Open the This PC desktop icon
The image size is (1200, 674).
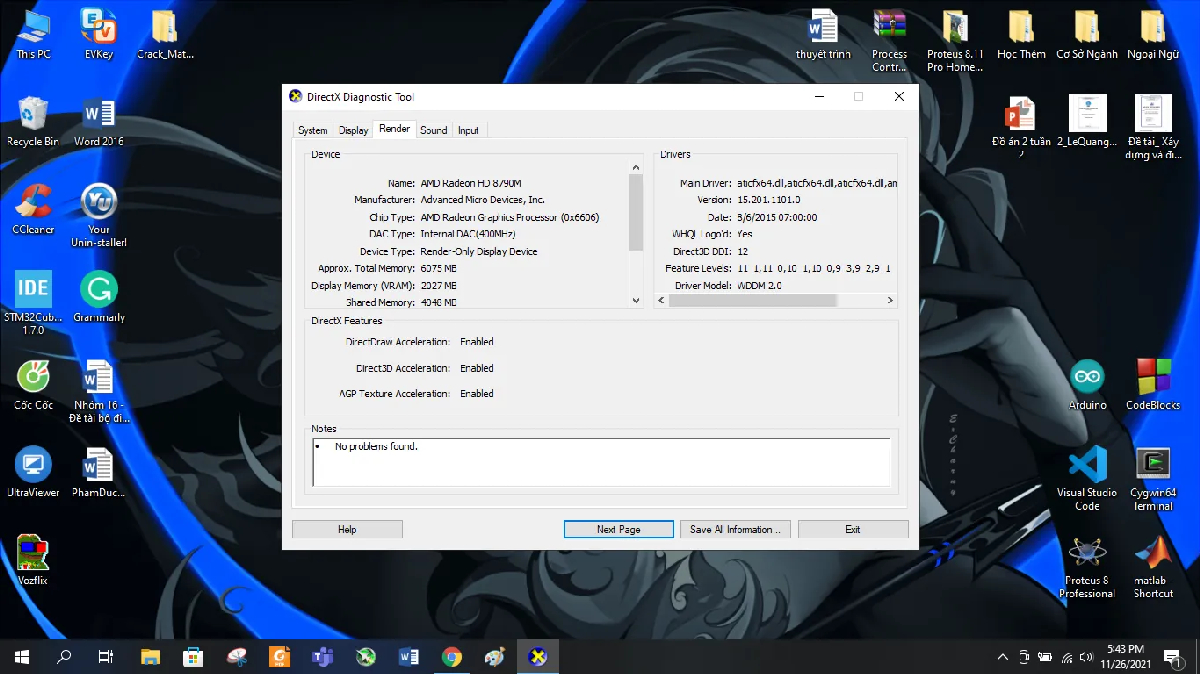coord(33,35)
